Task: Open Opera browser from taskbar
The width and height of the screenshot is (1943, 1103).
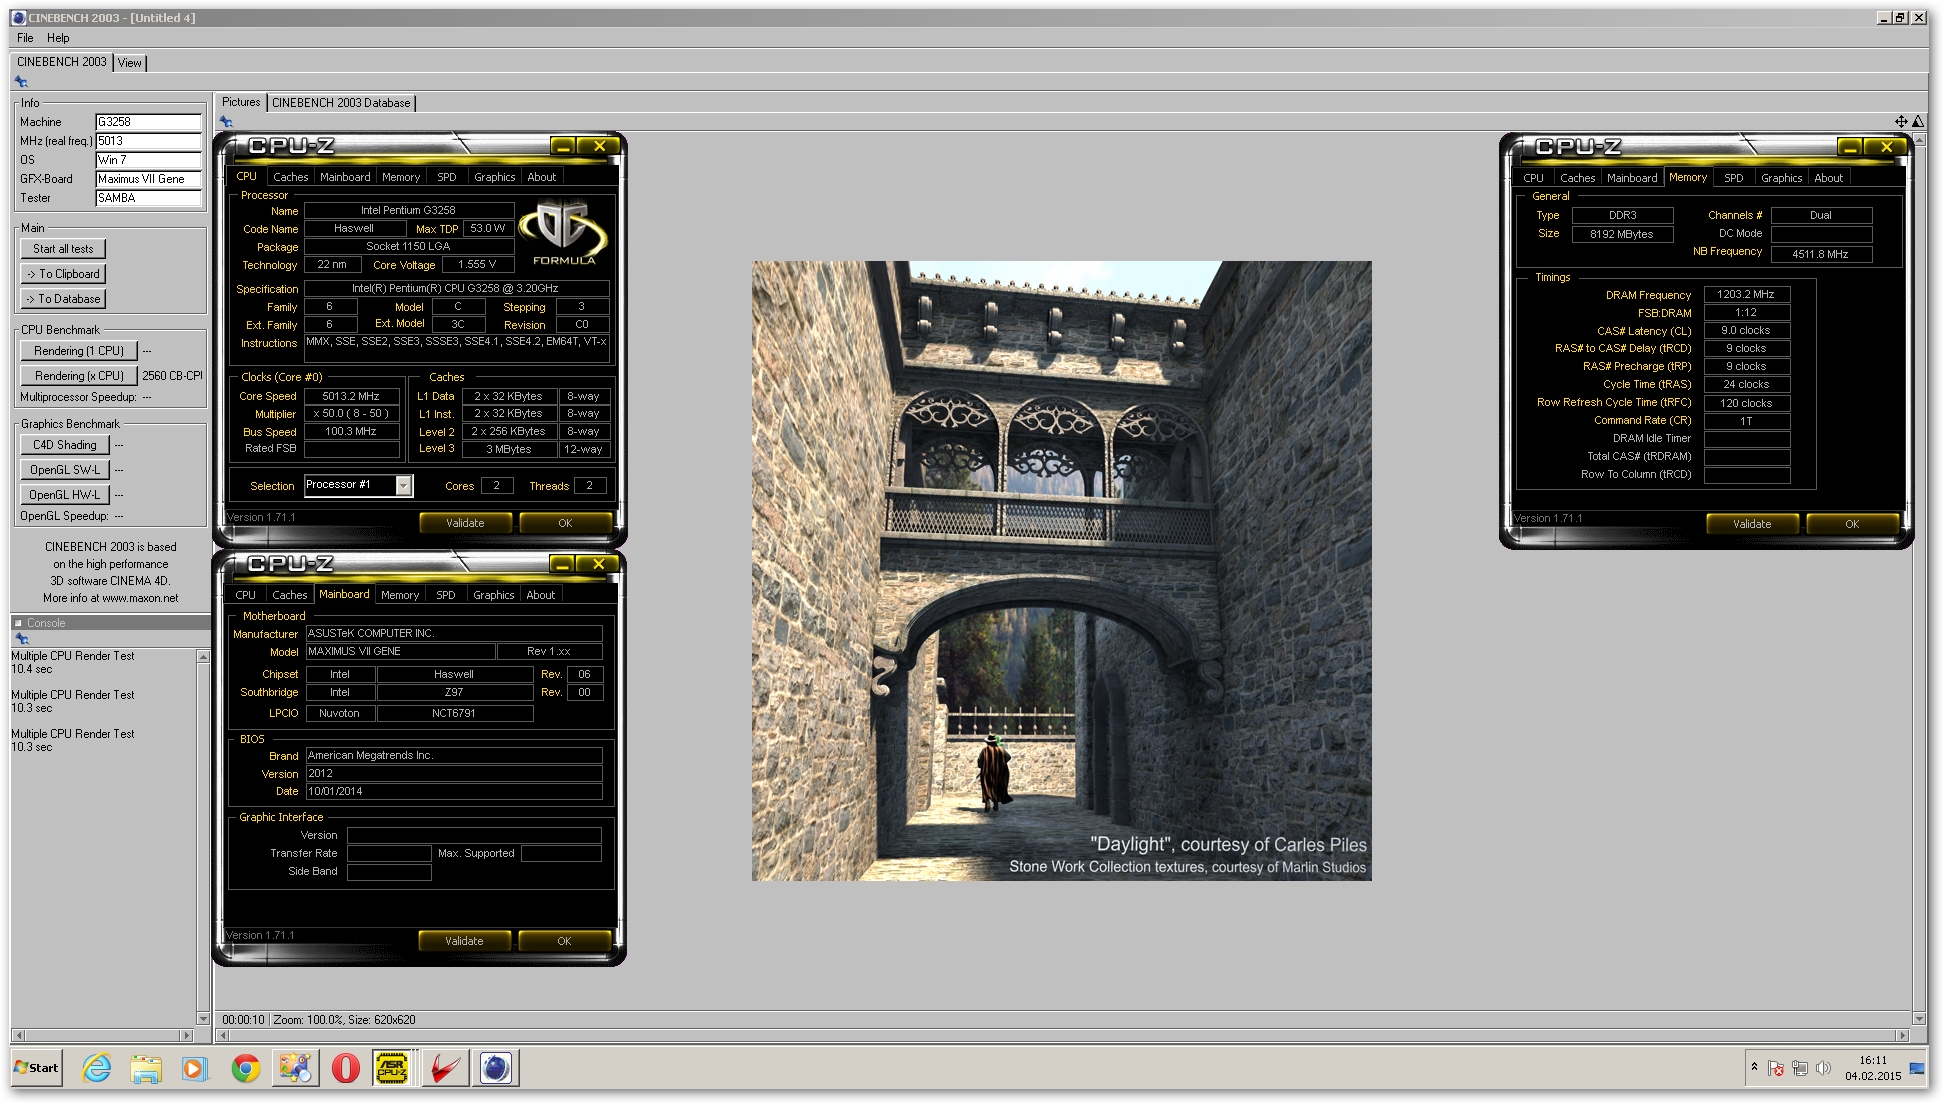Action: [345, 1068]
